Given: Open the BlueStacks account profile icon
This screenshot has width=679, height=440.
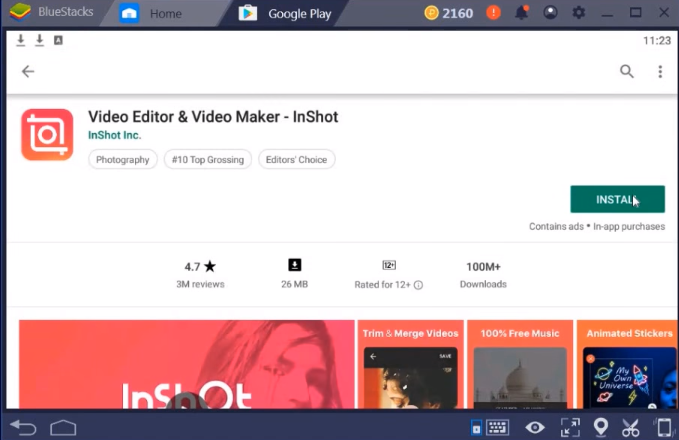Looking at the screenshot, I should (x=550, y=13).
